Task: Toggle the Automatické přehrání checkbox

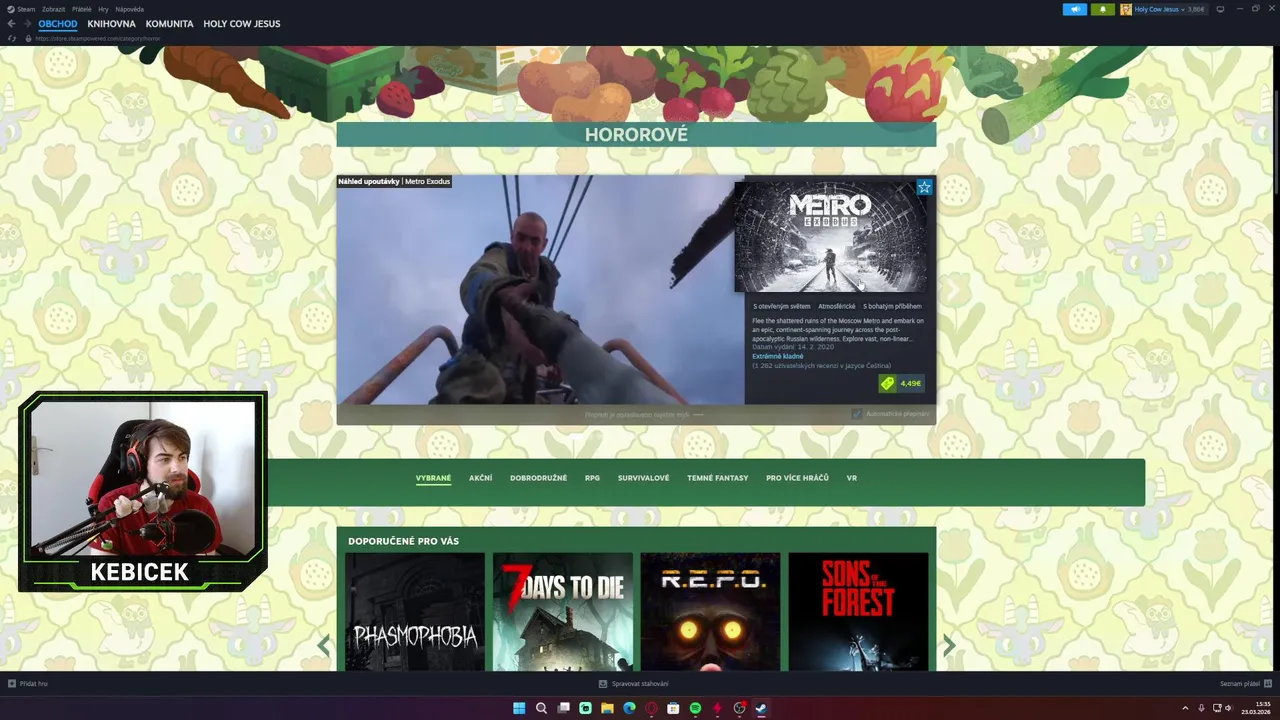Action: point(857,414)
